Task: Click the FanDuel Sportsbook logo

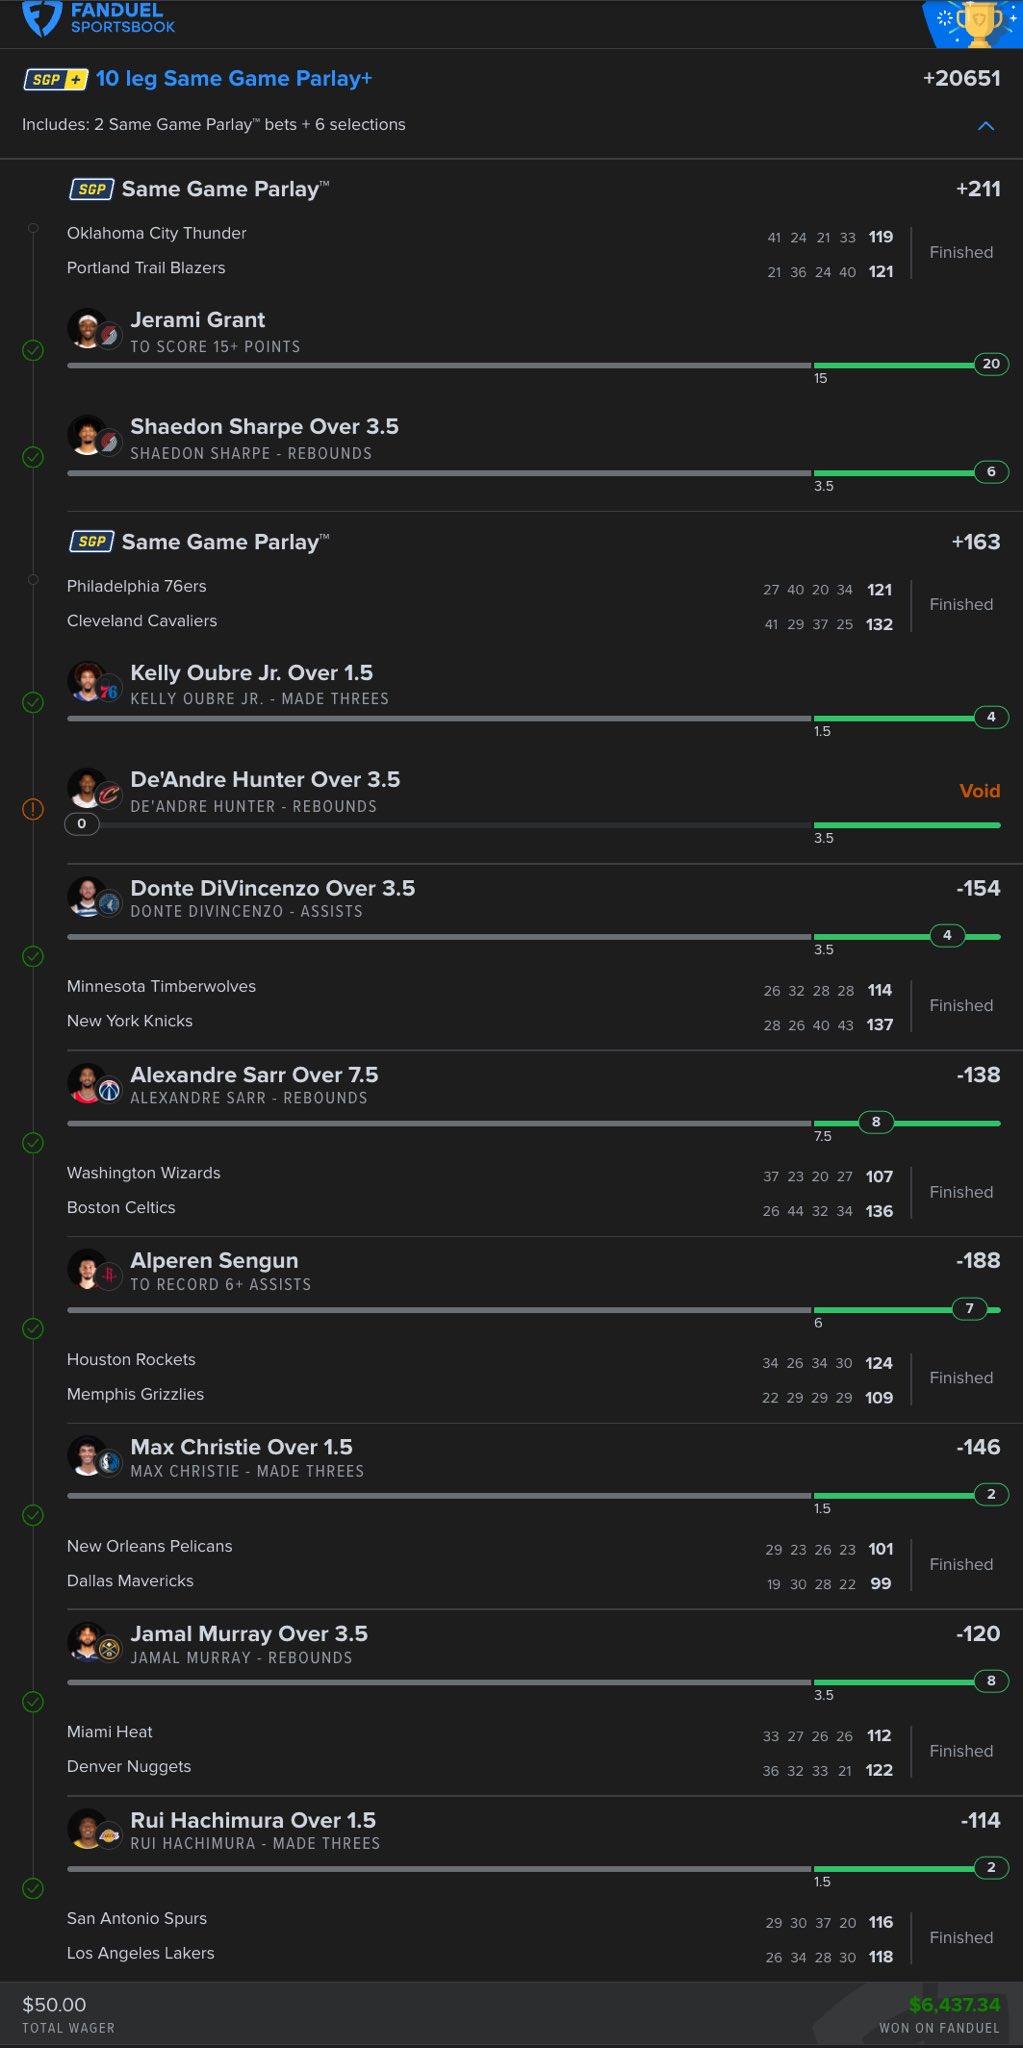Action: 98,18
